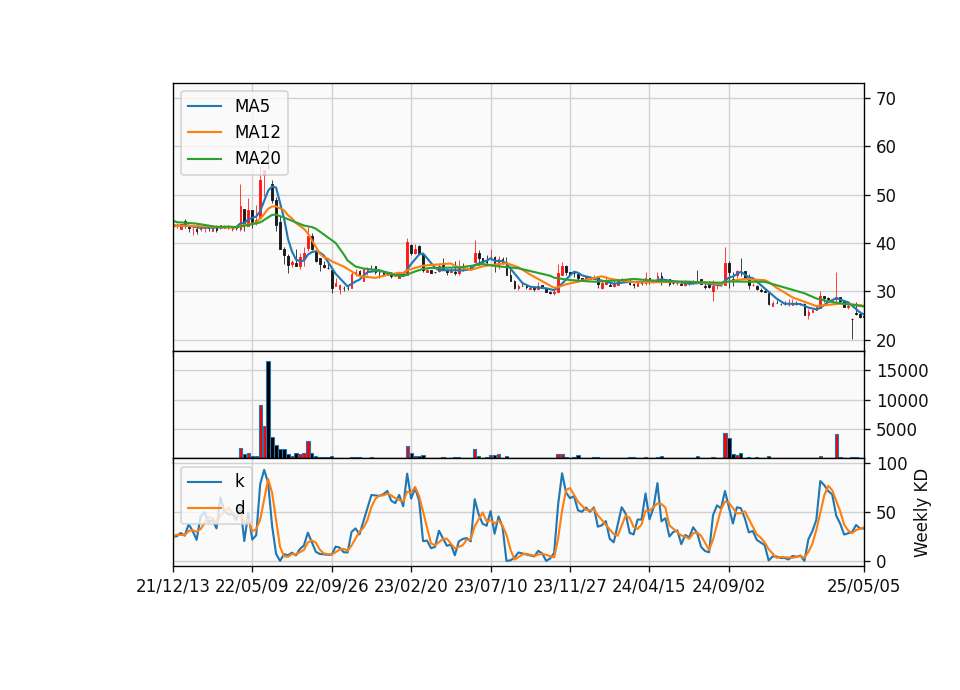This screenshot has height=690, width=960.
Task: Click the 22/09/26 date tick label
Action: 332,586
